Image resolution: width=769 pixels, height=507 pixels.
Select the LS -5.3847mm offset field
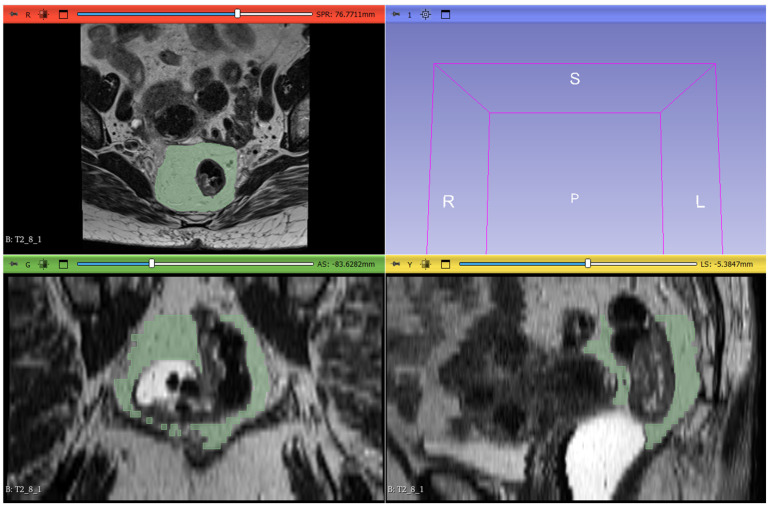tap(729, 264)
